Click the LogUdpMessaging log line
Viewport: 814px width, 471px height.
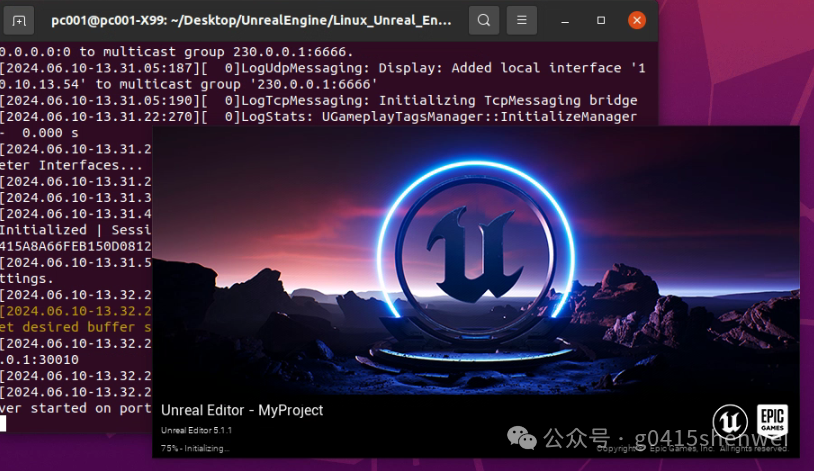coord(322,68)
